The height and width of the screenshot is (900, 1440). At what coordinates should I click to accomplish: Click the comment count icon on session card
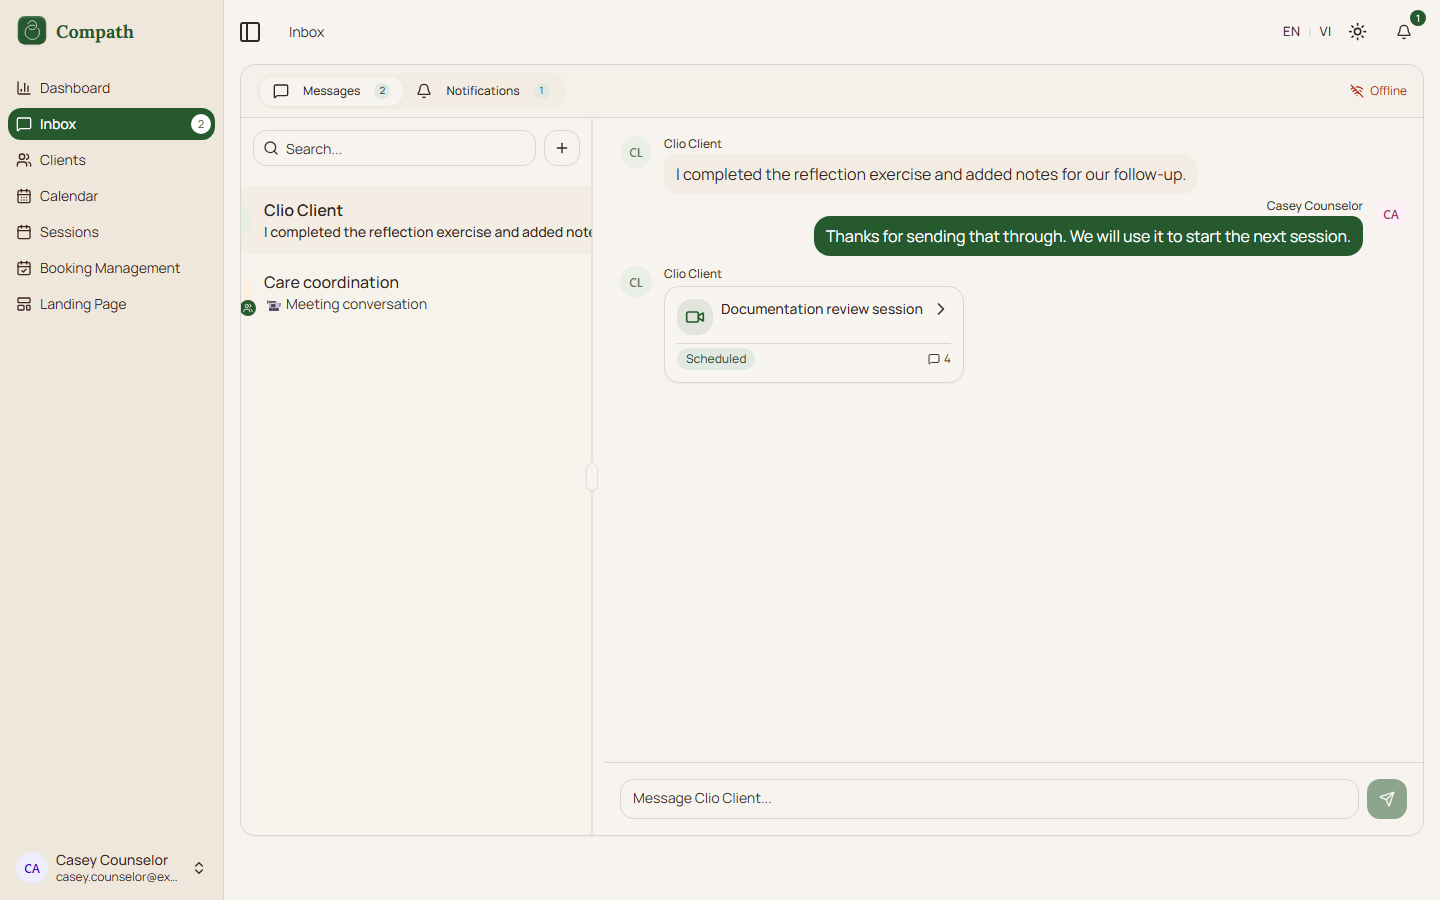(x=934, y=359)
